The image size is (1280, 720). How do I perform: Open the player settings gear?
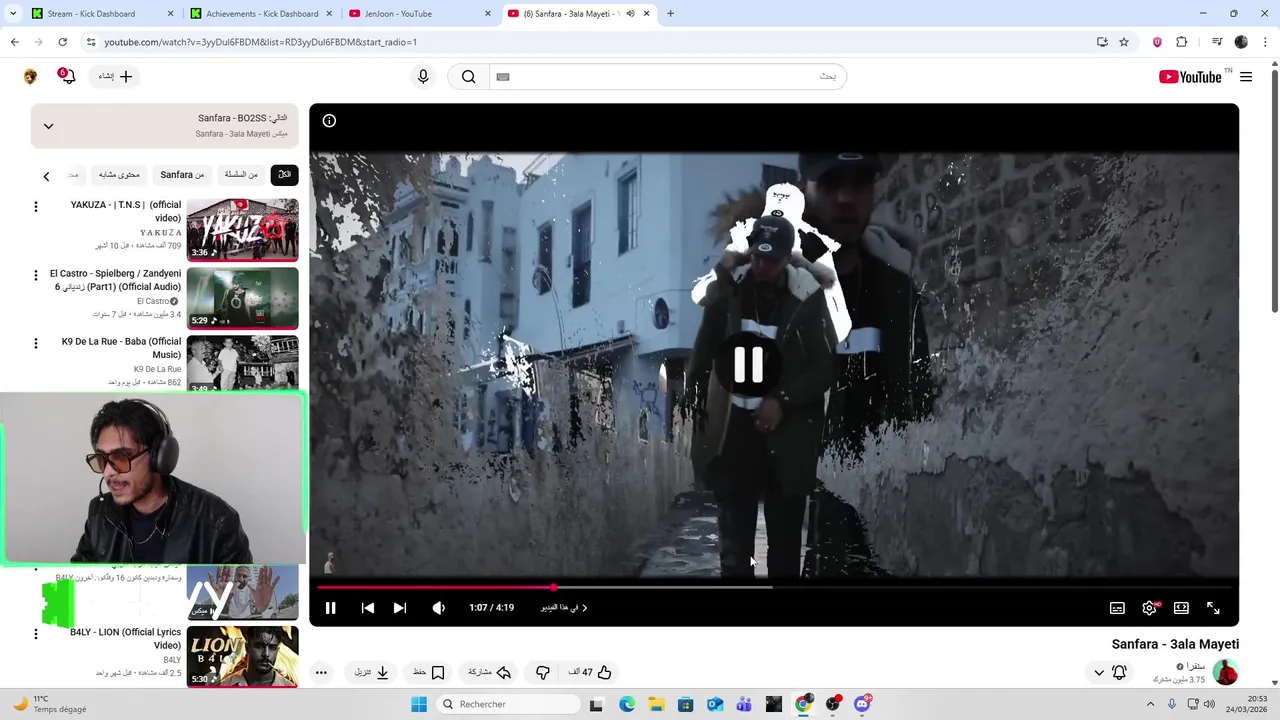[x=1149, y=608]
